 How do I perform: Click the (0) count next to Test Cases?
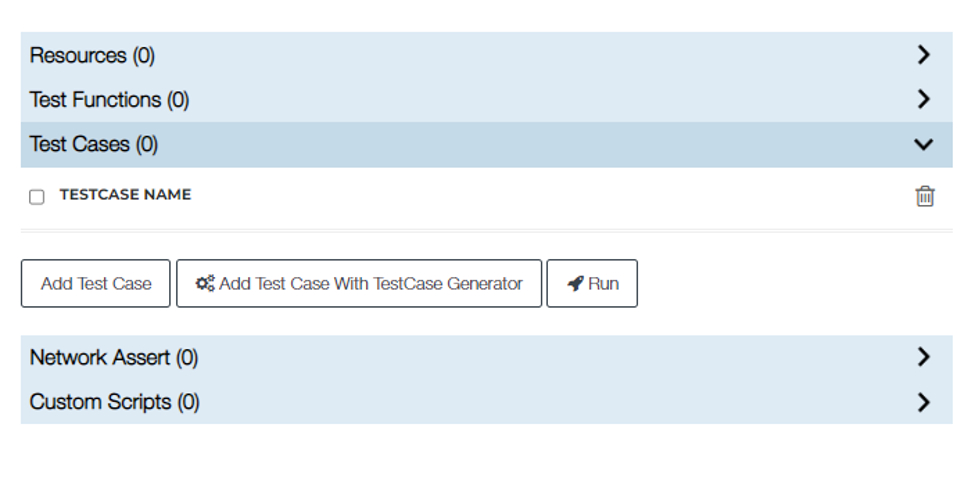point(147,144)
